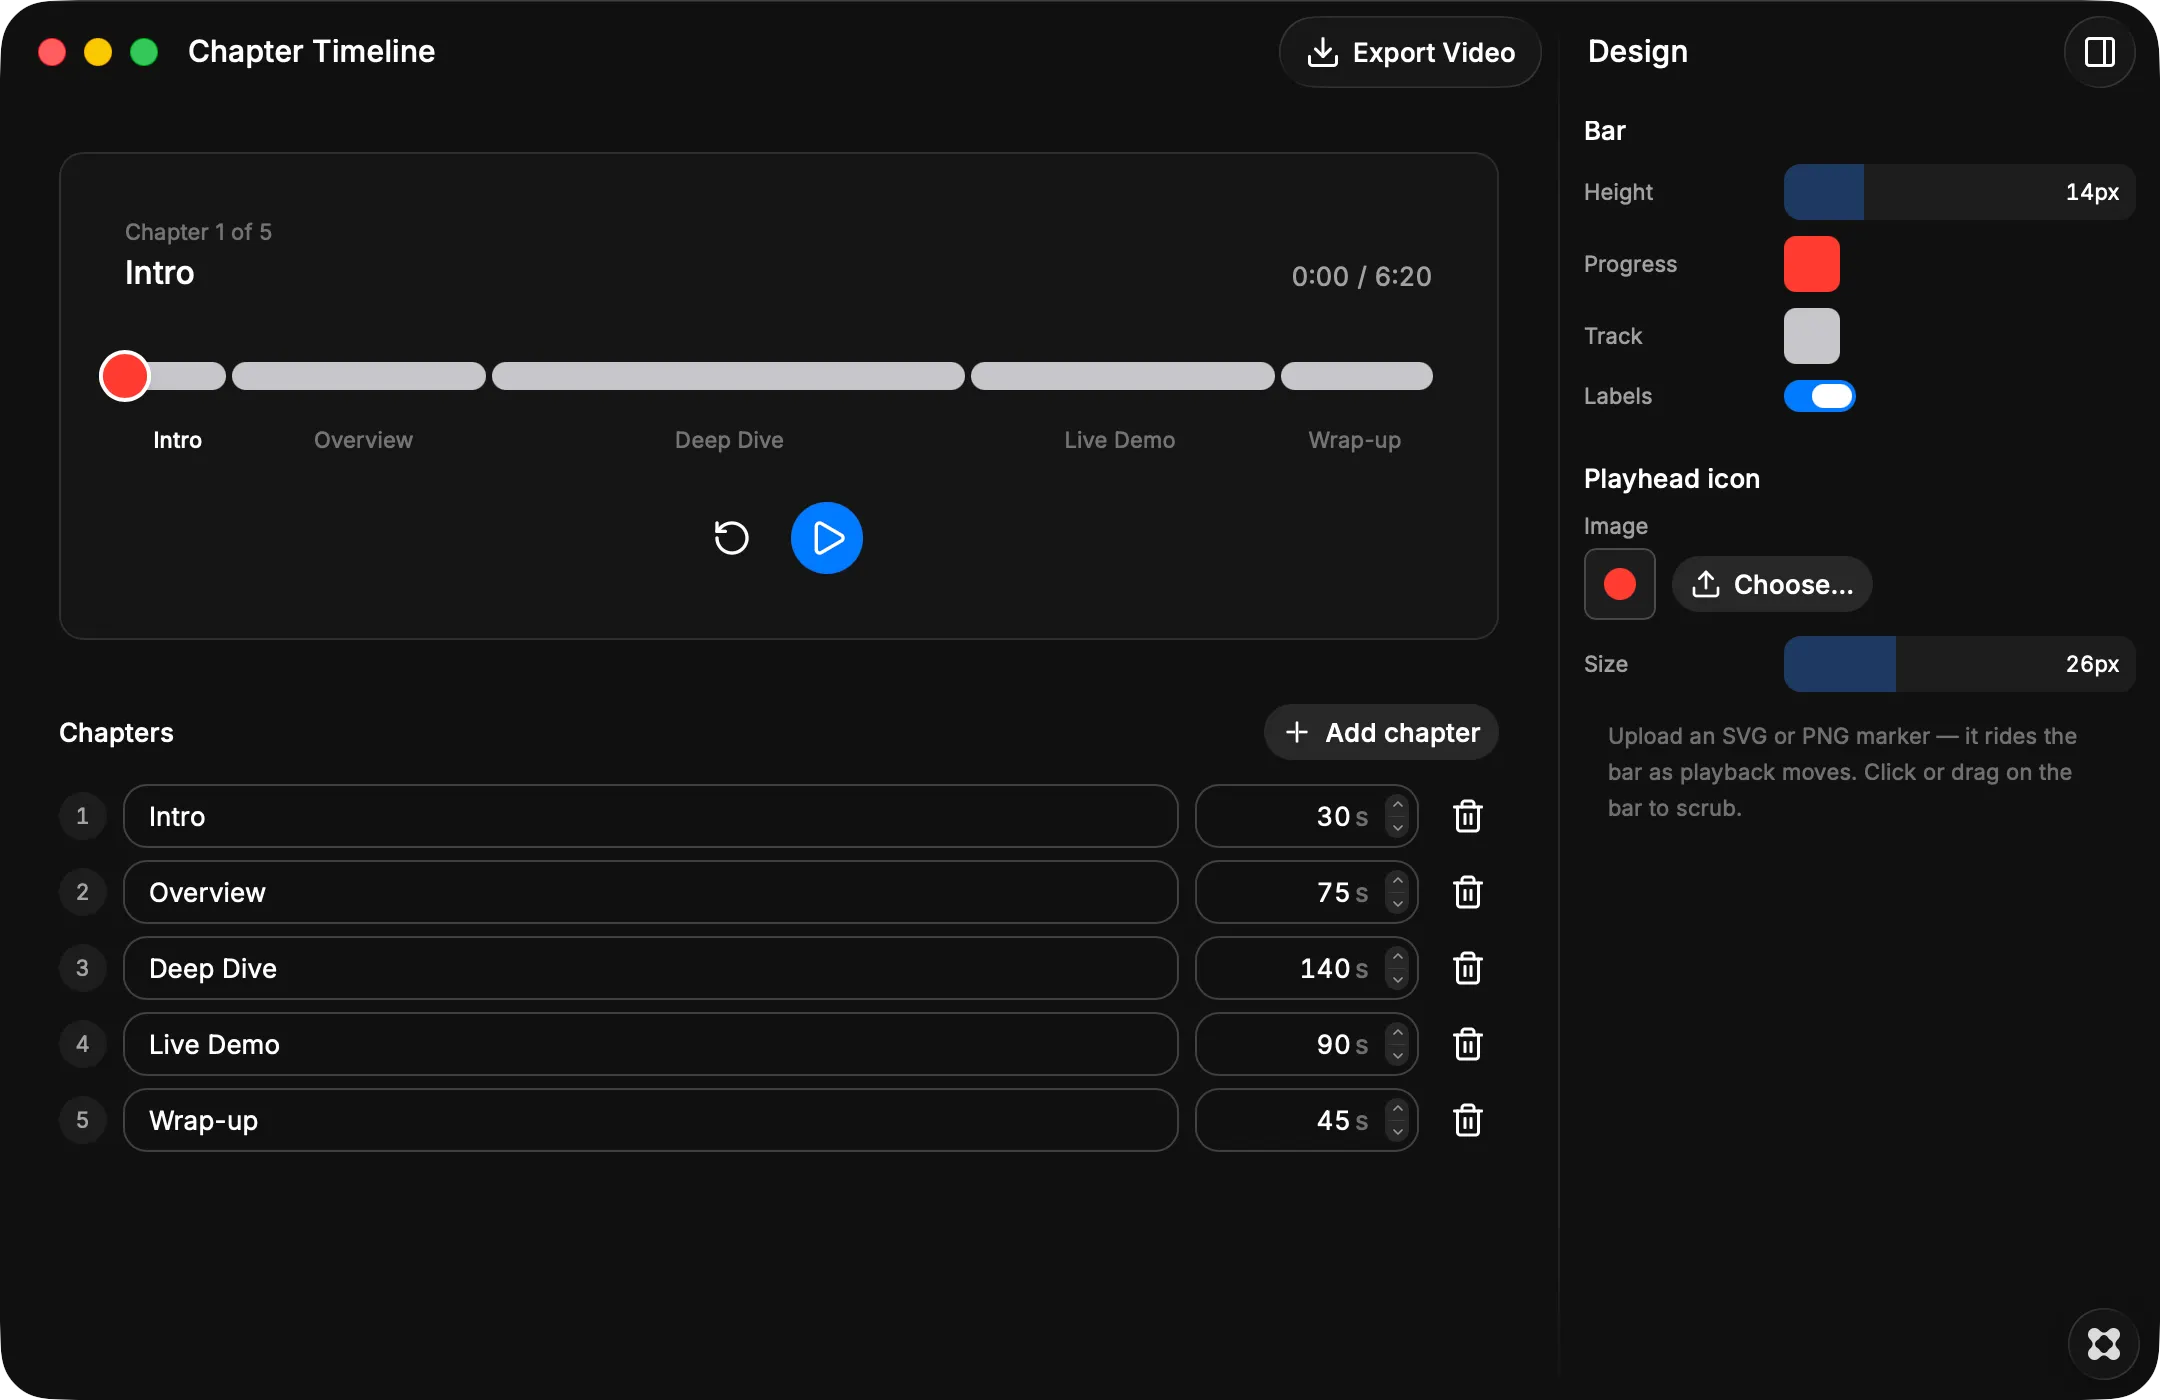Click the chapter number 3 badge
The image size is (2160, 1400).
[83, 968]
